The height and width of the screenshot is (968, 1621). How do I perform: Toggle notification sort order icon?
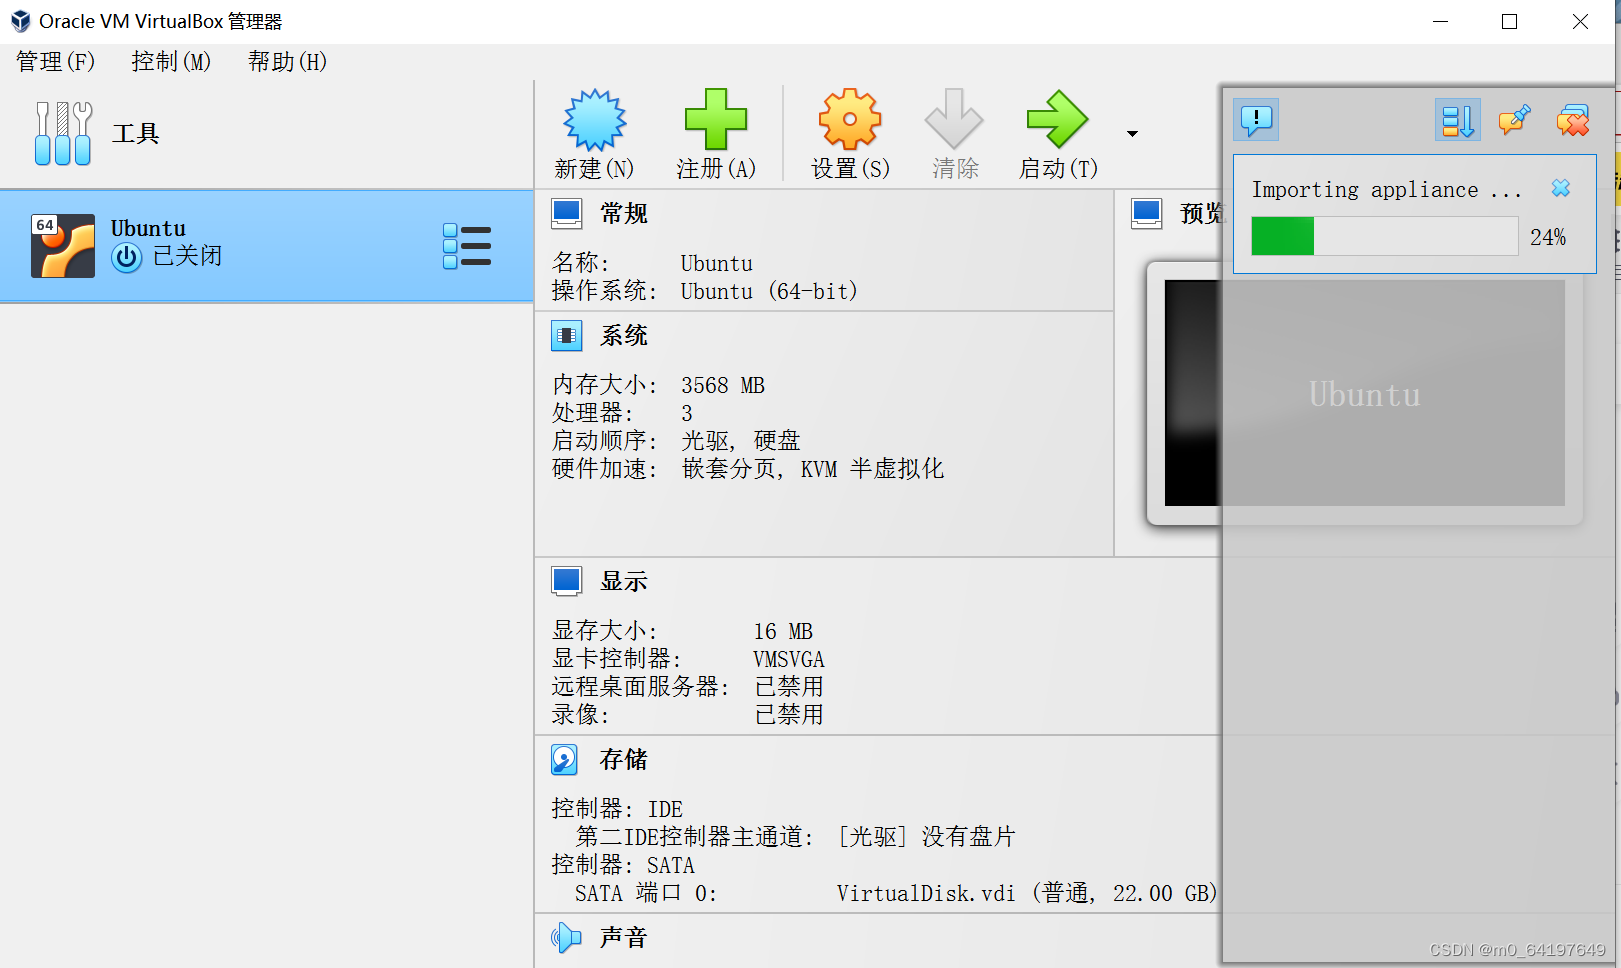1458,120
